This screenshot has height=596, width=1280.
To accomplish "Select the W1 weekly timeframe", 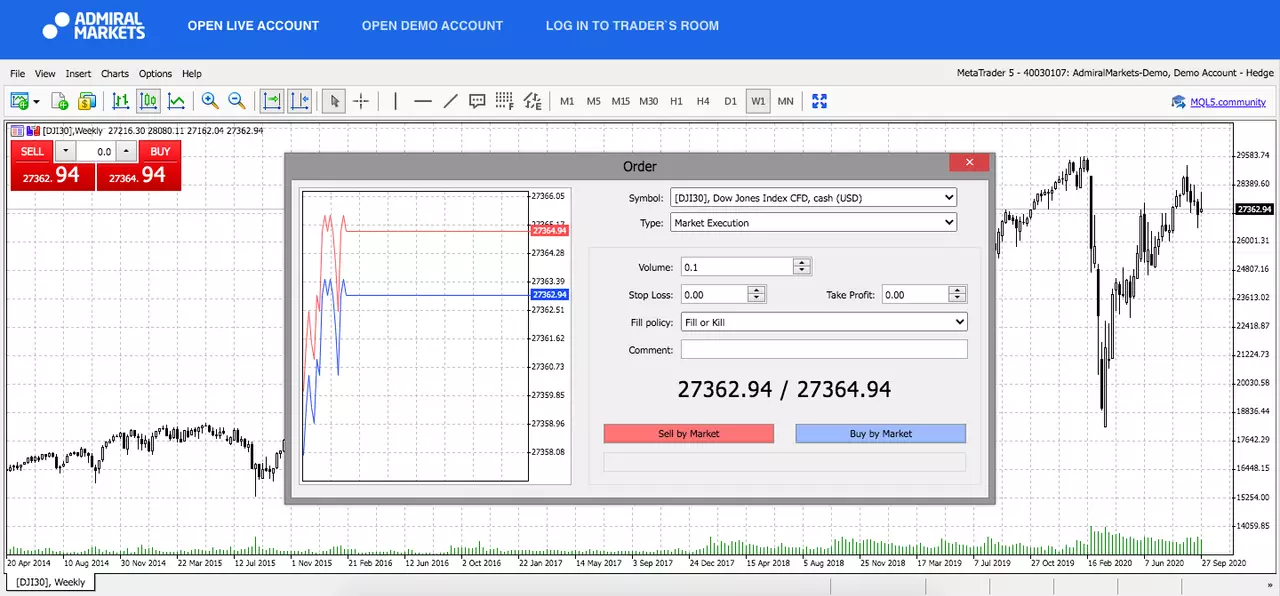I will 758,102.
